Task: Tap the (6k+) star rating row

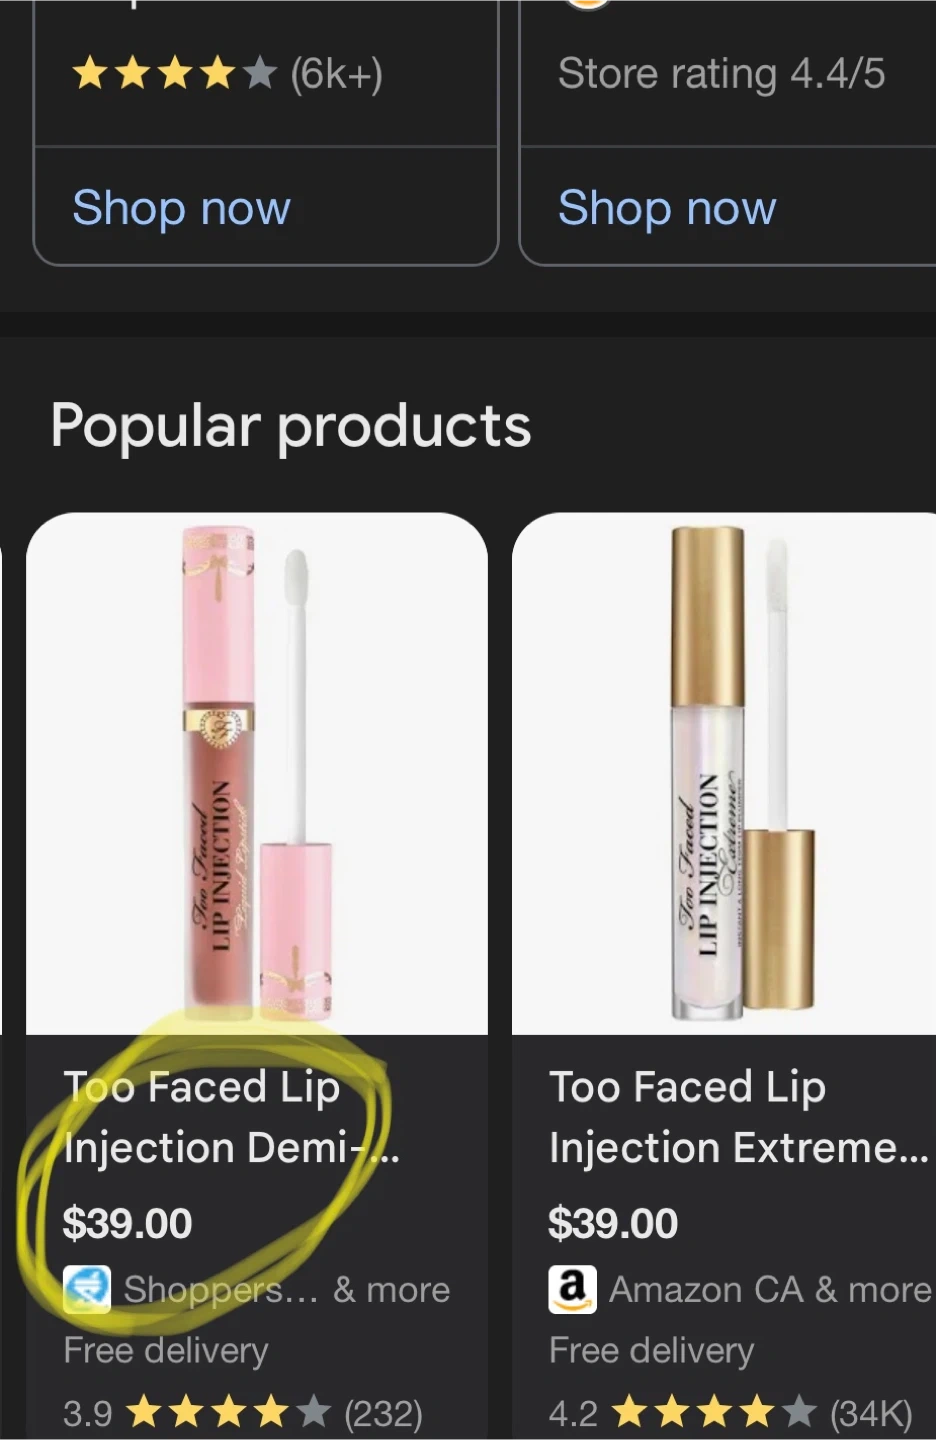Action: 227,73
